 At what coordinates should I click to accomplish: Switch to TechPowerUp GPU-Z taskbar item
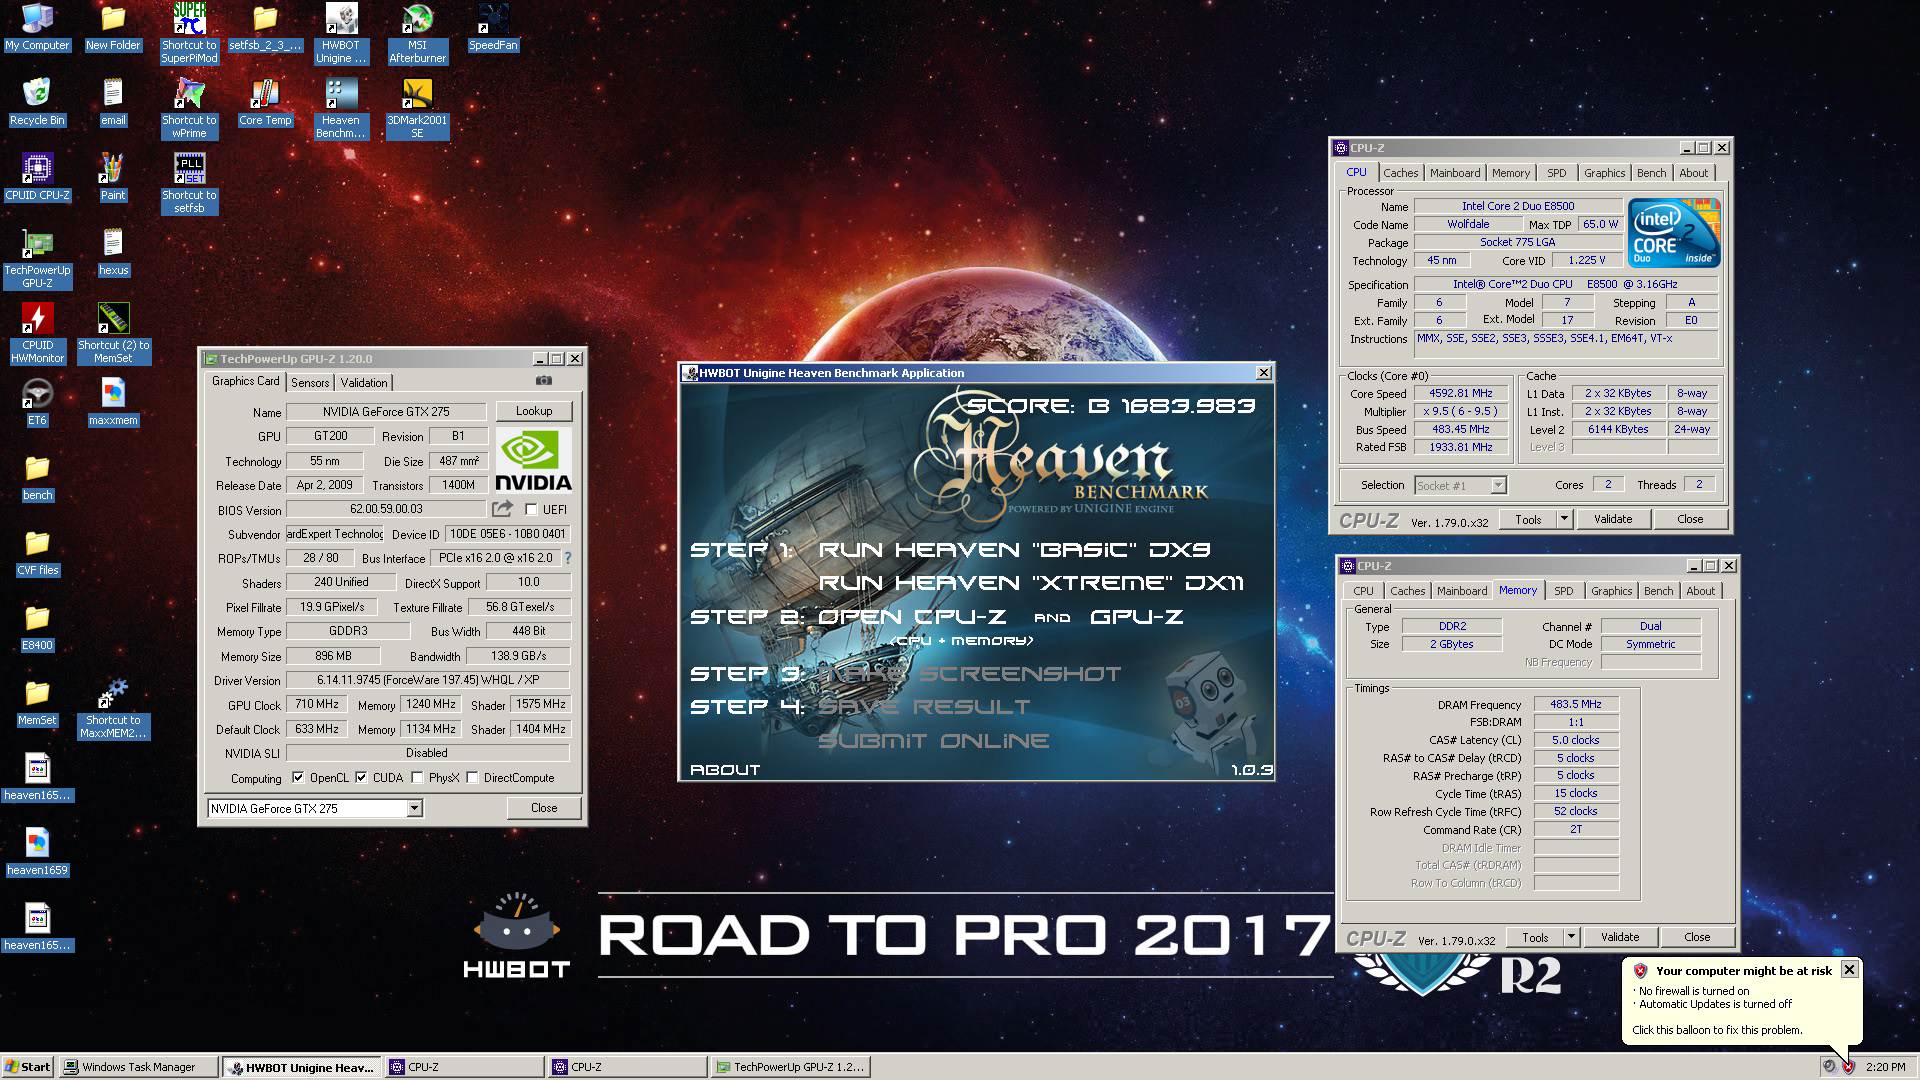[x=790, y=1067]
